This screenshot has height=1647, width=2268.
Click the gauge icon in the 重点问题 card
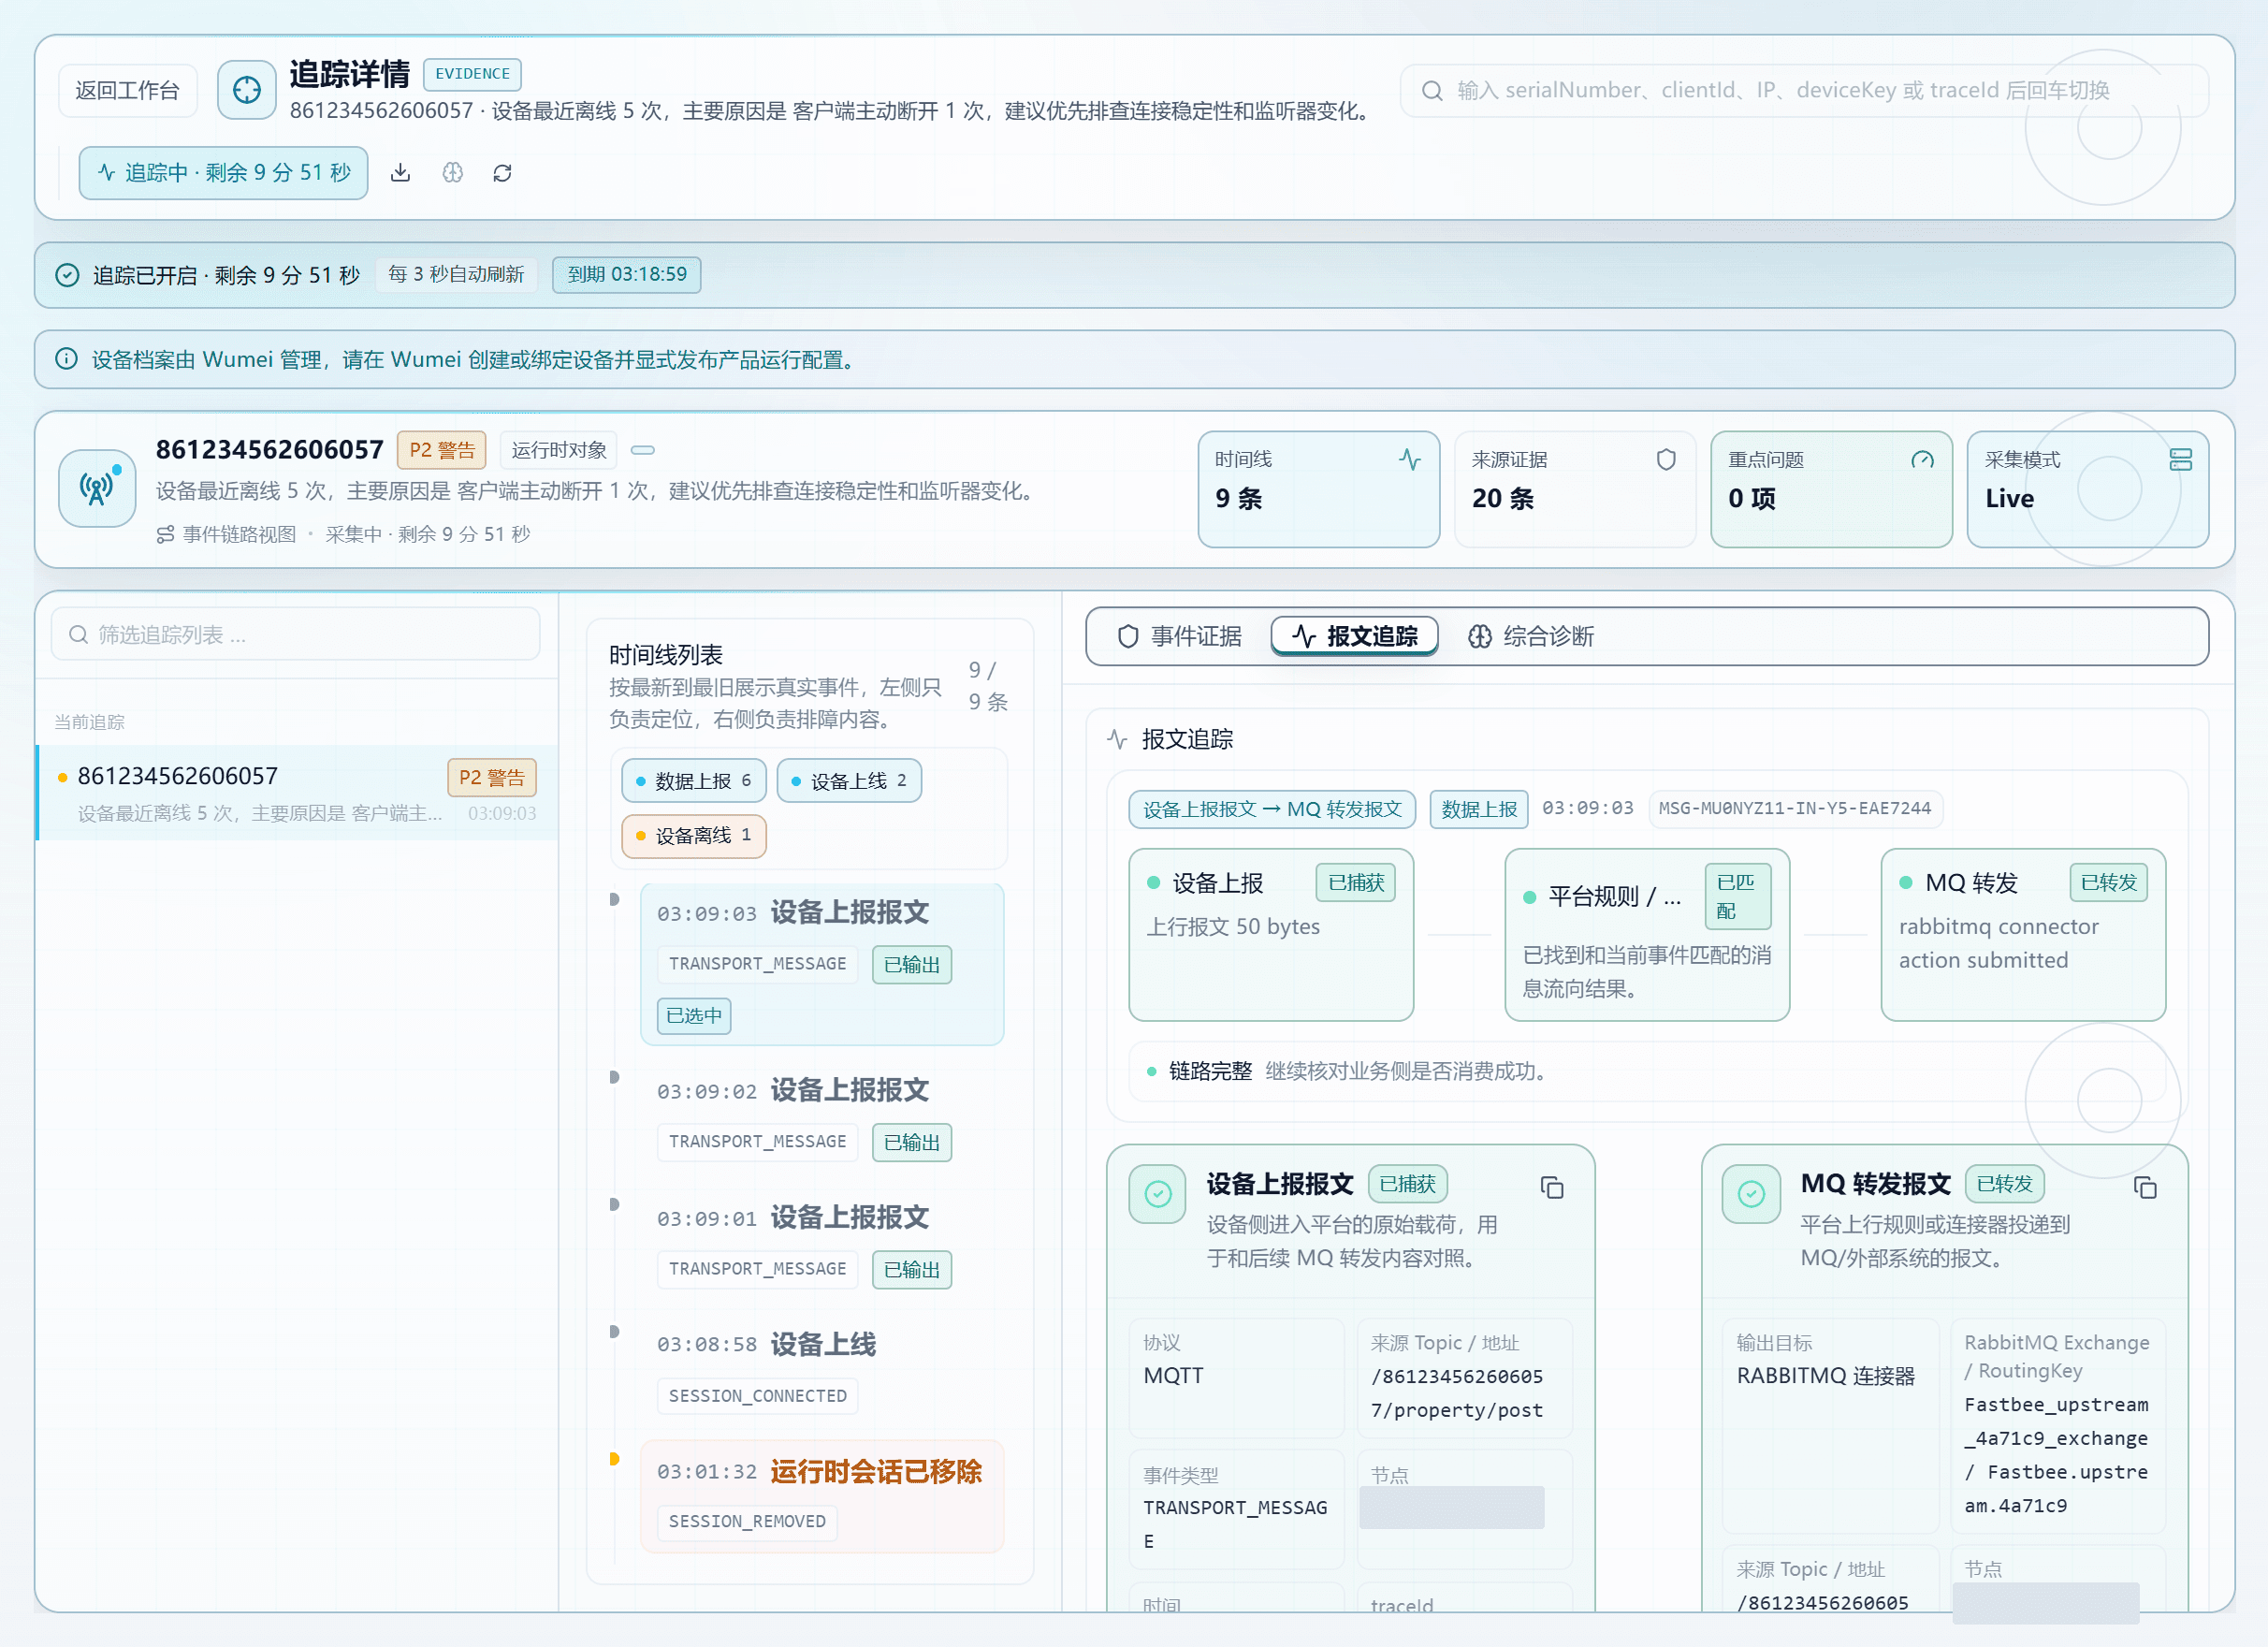tap(1922, 459)
